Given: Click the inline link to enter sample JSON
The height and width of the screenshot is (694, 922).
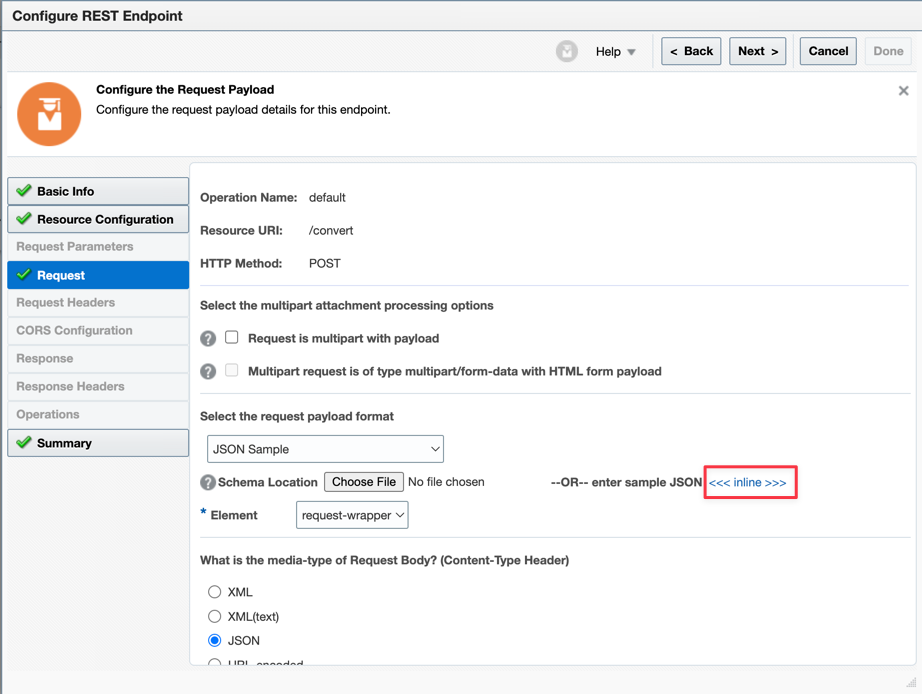Looking at the screenshot, I should [749, 481].
